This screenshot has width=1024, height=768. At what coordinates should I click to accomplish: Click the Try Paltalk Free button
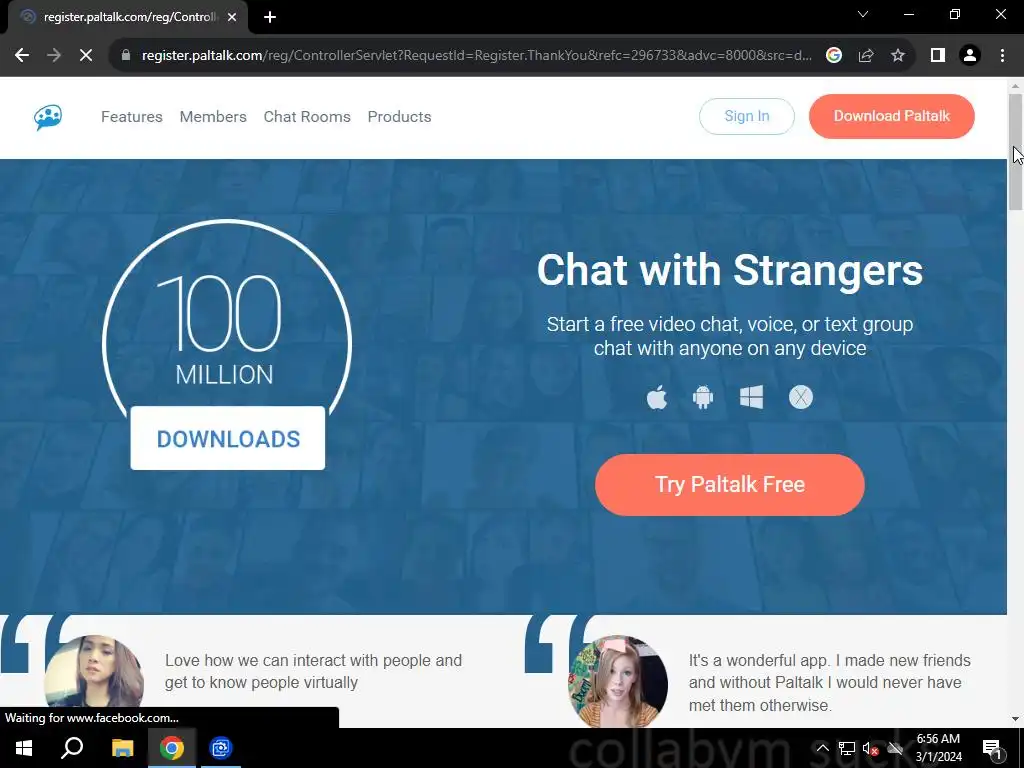point(729,485)
